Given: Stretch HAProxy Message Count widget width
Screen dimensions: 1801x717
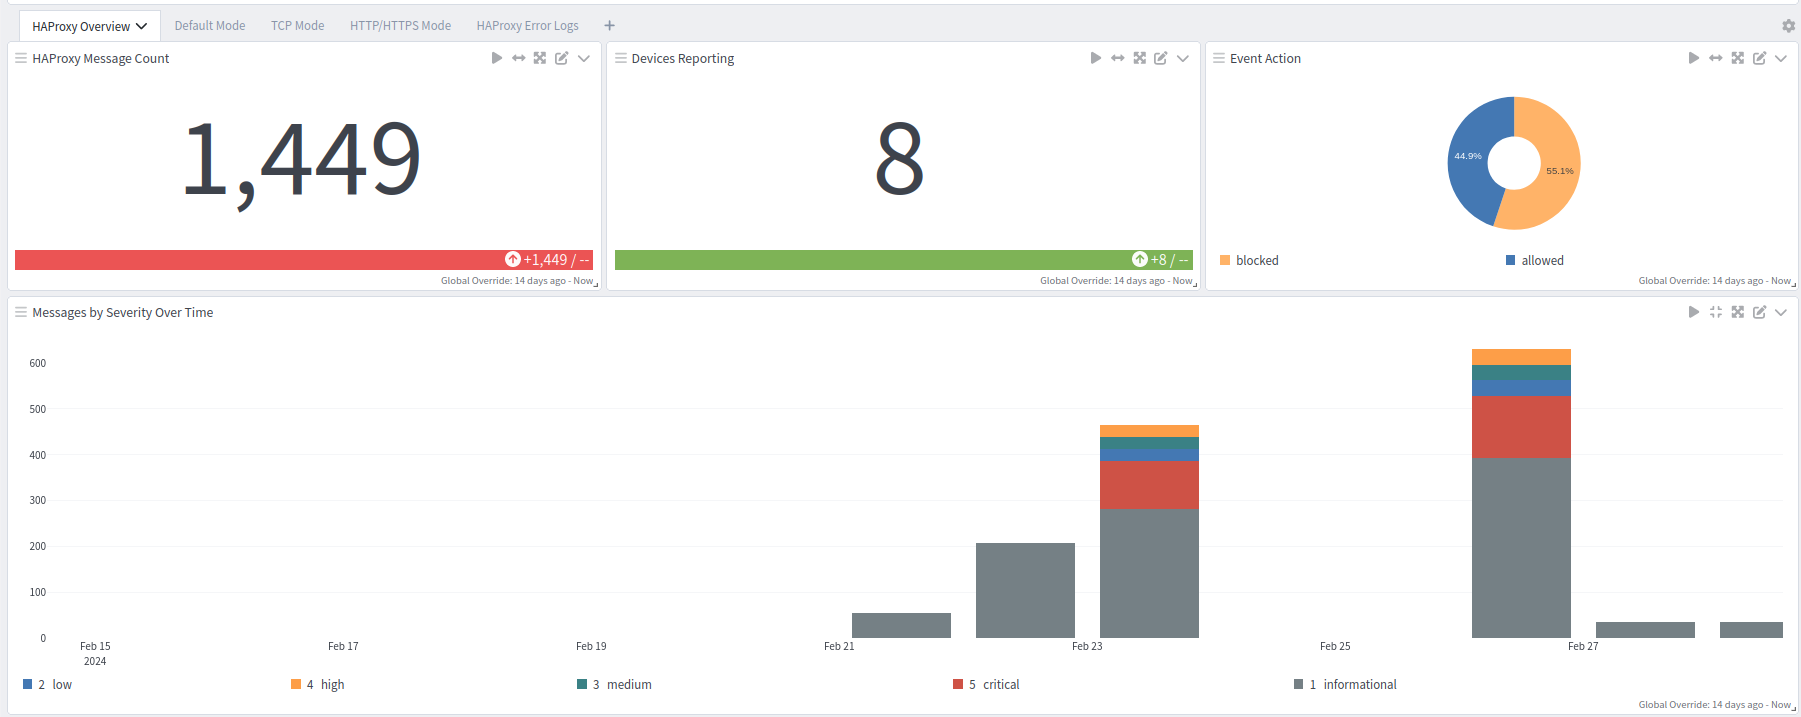Looking at the screenshot, I should click(518, 58).
